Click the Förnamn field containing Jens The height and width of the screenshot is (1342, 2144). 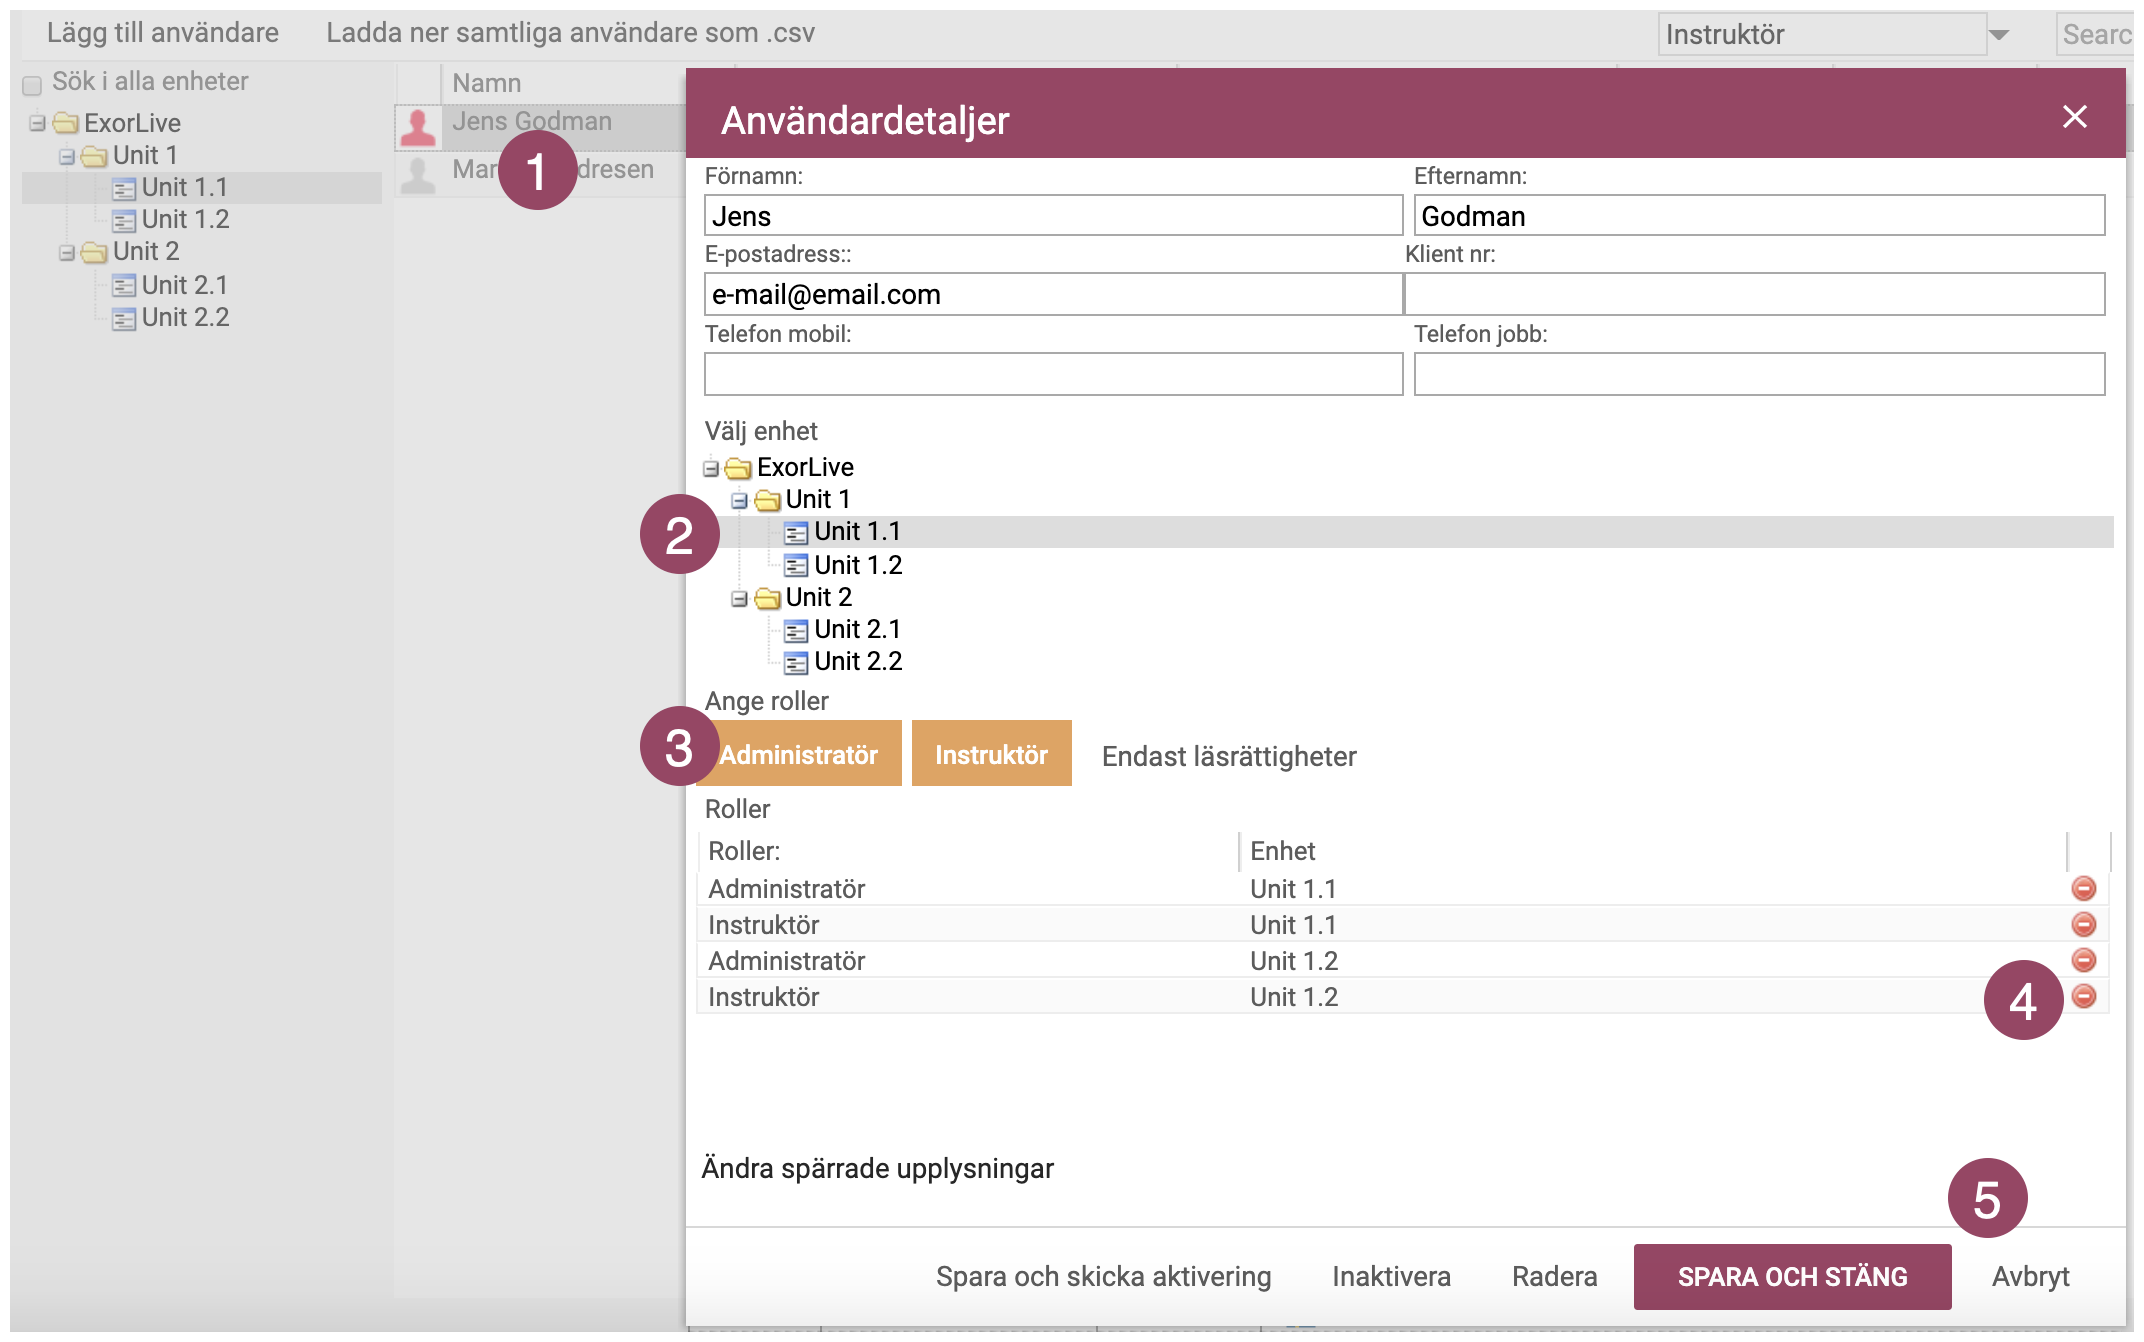coord(1053,215)
